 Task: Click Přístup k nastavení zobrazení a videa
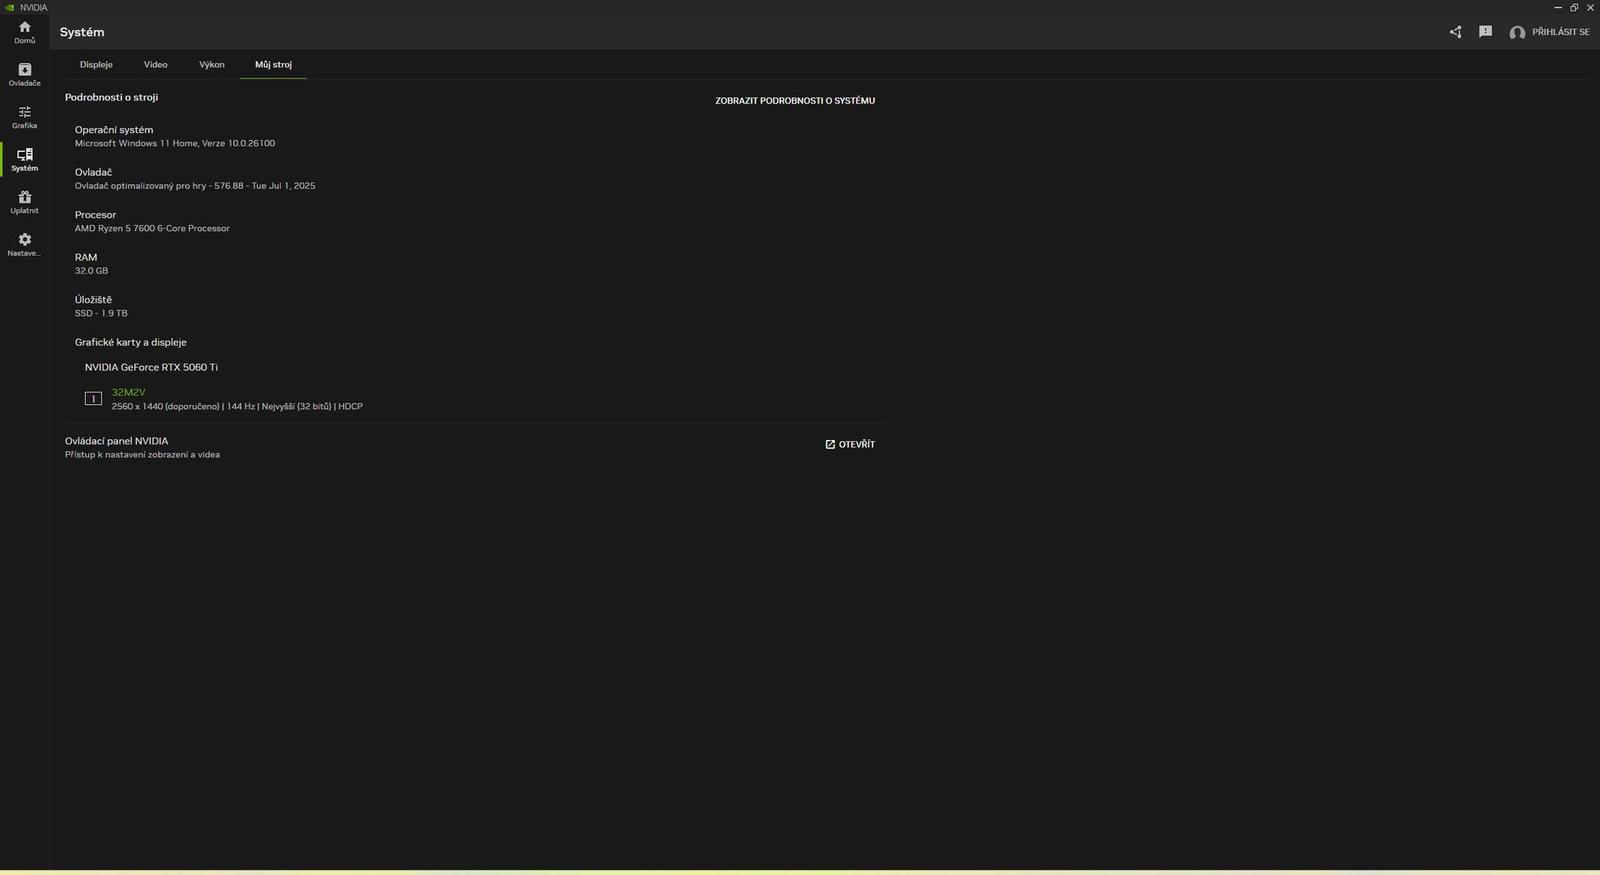(142, 455)
